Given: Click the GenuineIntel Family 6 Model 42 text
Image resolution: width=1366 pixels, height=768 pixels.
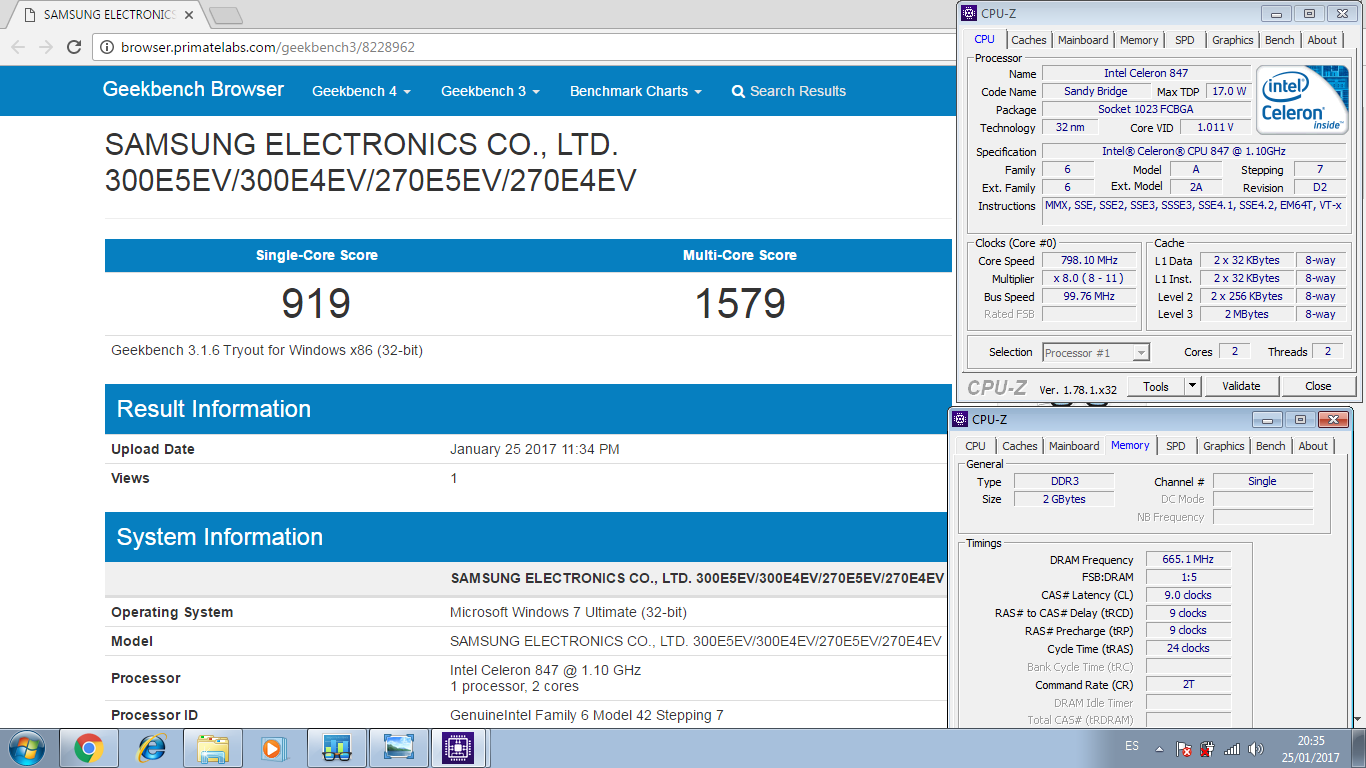Looking at the screenshot, I should [587, 715].
